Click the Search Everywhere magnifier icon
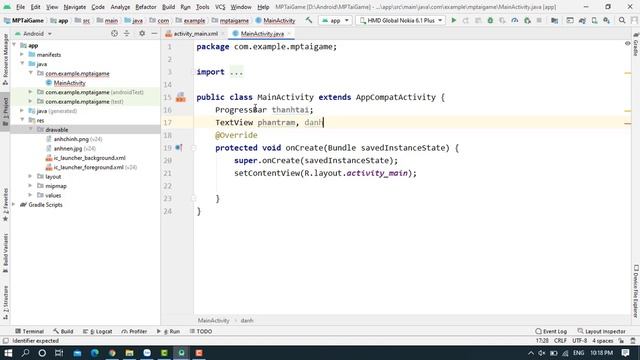Image resolution: width=640 pixels, height=360 pixels. (x=622, y=20)
